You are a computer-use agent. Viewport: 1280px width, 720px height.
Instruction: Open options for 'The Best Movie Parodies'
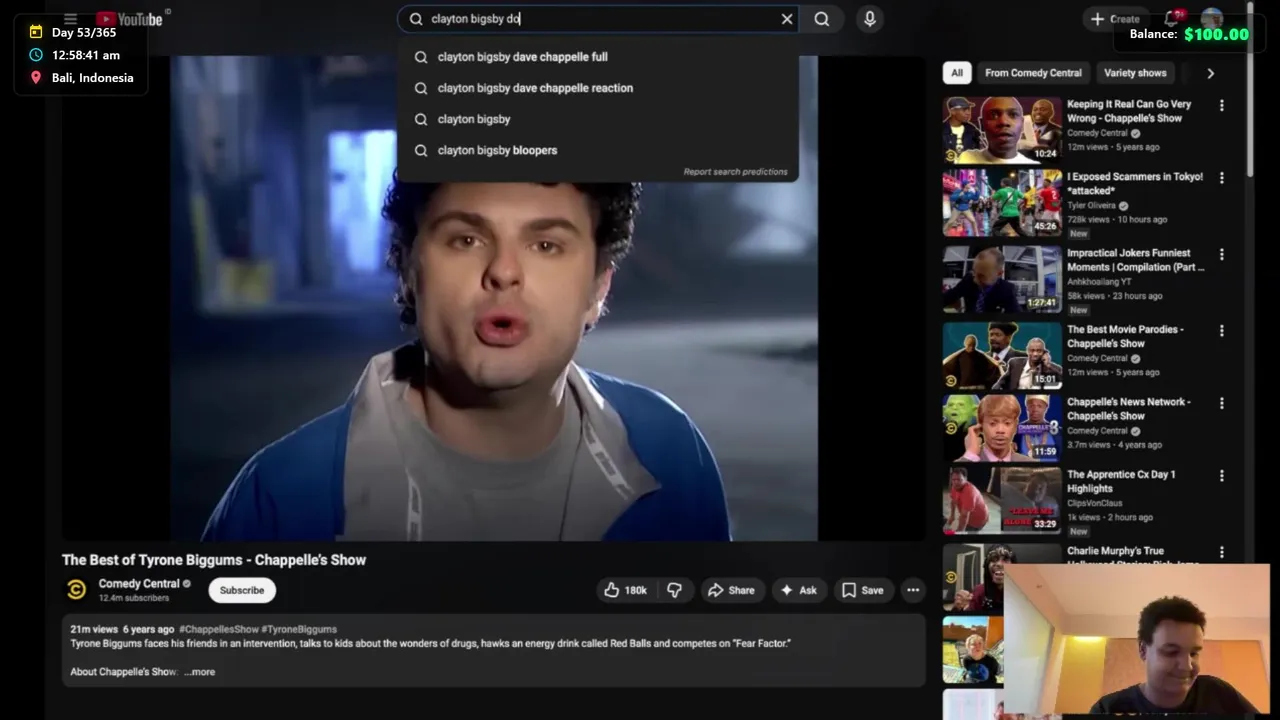pos(1221,330)
